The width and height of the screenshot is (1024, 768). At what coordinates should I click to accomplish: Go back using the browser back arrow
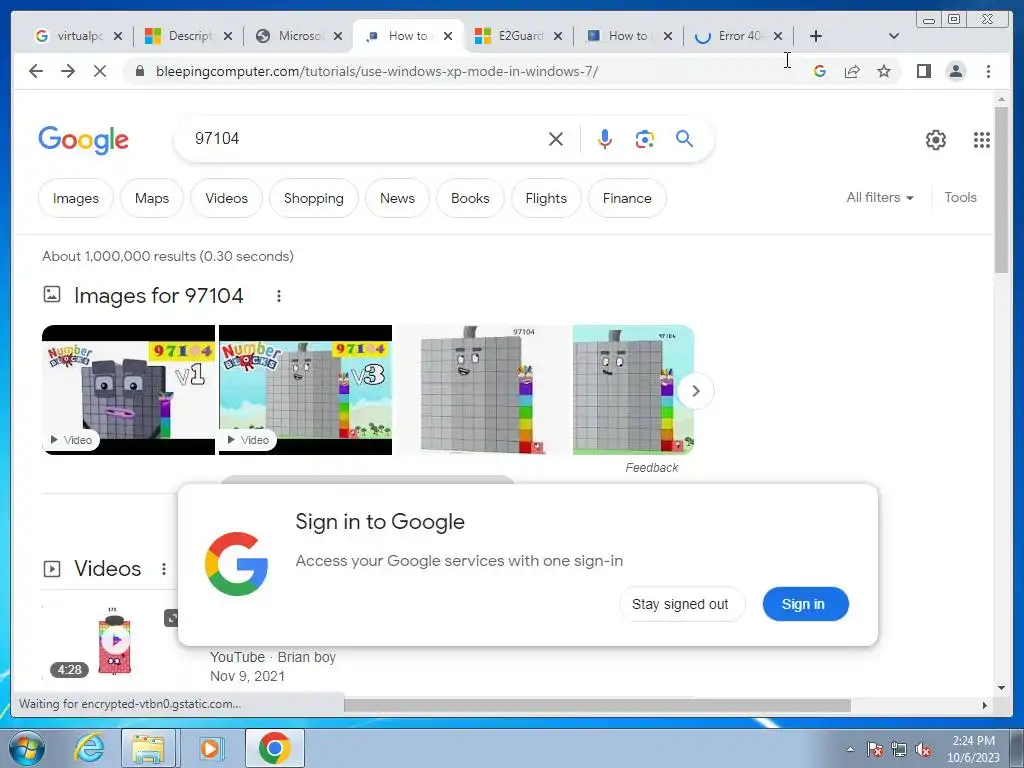(36, 71)
